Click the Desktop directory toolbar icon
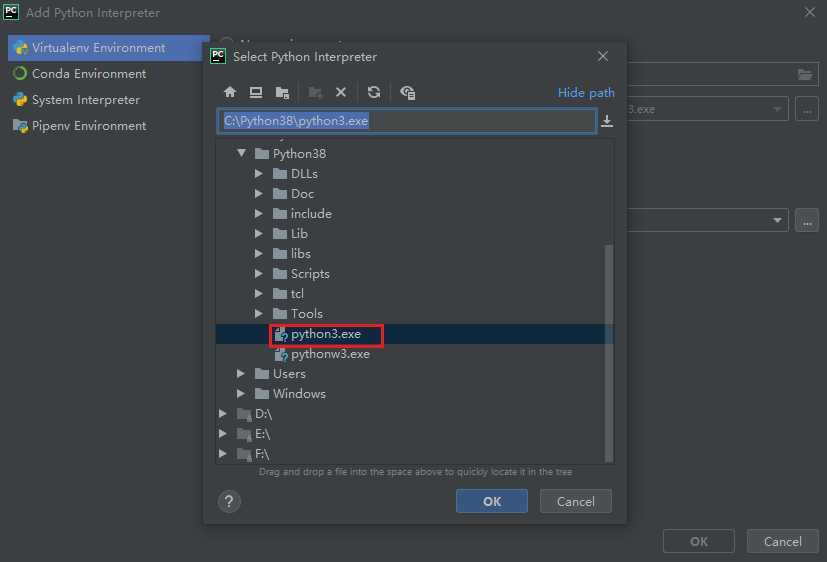This screenshot has height=562, width=827. tap(256, 92)
